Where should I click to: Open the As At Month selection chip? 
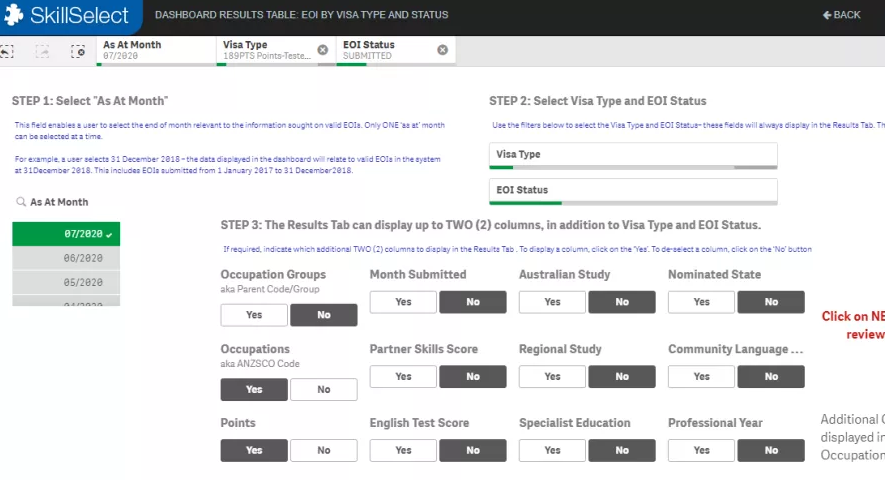[x=155, y=50]
